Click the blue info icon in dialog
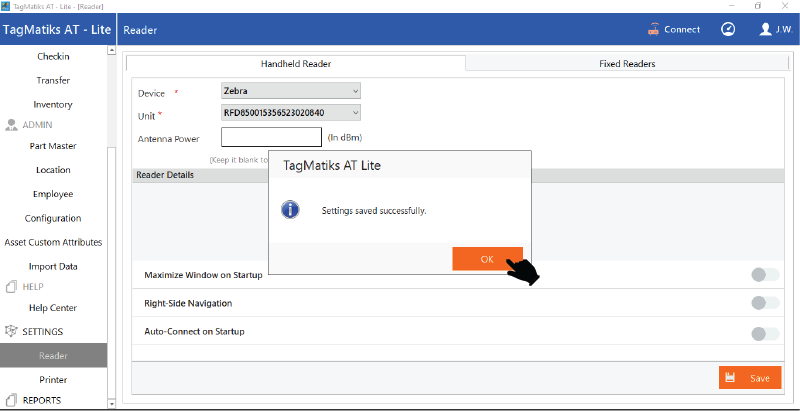The image size is (800, 411). 290,211
